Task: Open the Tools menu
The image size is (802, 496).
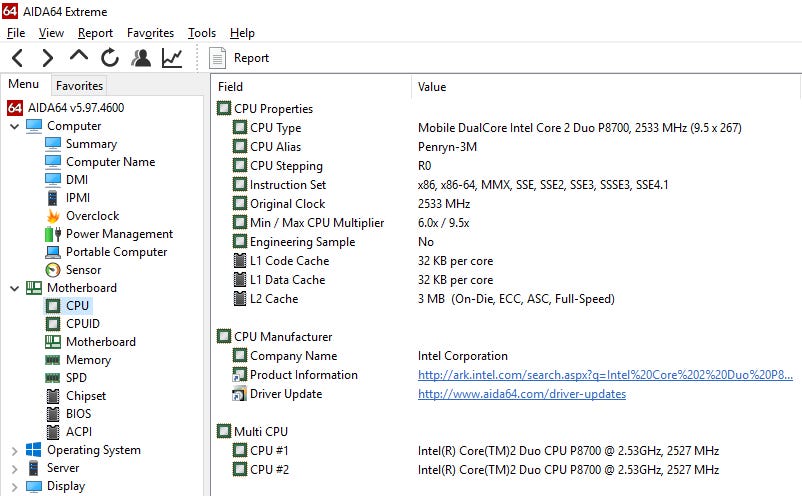Action: [x=201, y=33]
